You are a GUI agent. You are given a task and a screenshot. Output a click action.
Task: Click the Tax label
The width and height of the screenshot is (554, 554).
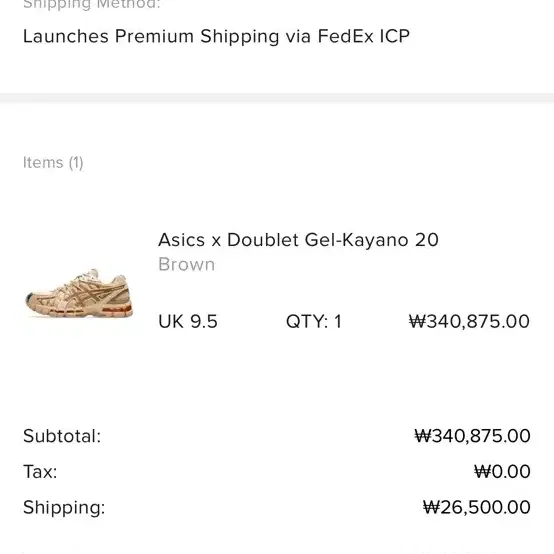coord(40,472)
